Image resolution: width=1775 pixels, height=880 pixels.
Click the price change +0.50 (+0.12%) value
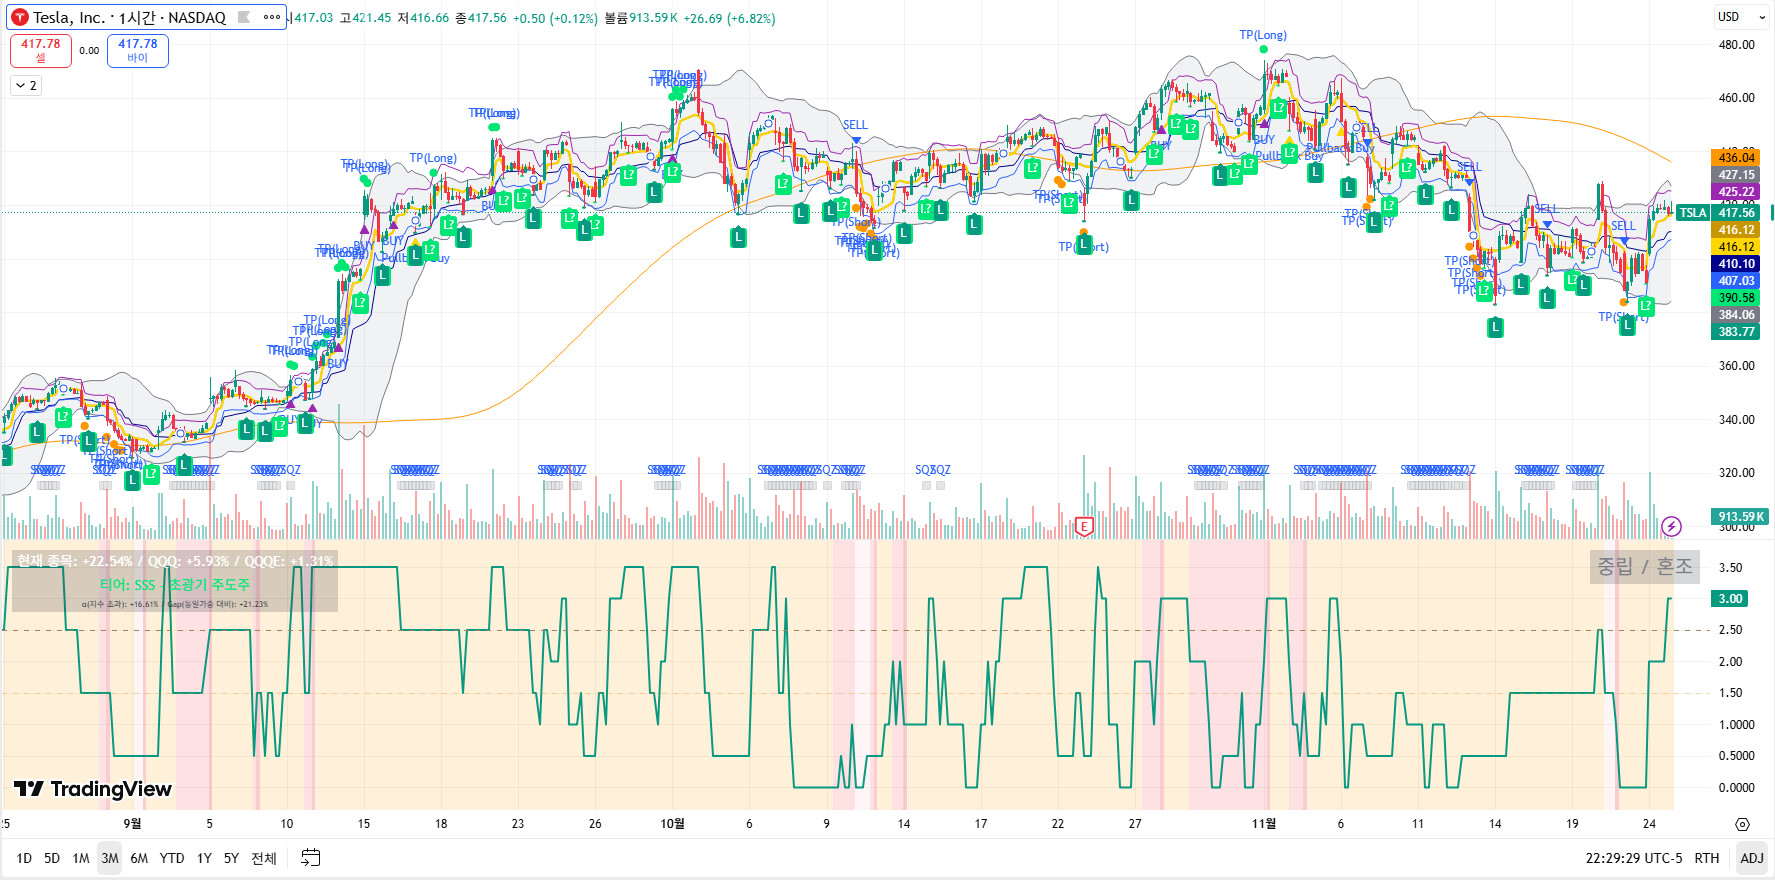(x=555, y=18)
